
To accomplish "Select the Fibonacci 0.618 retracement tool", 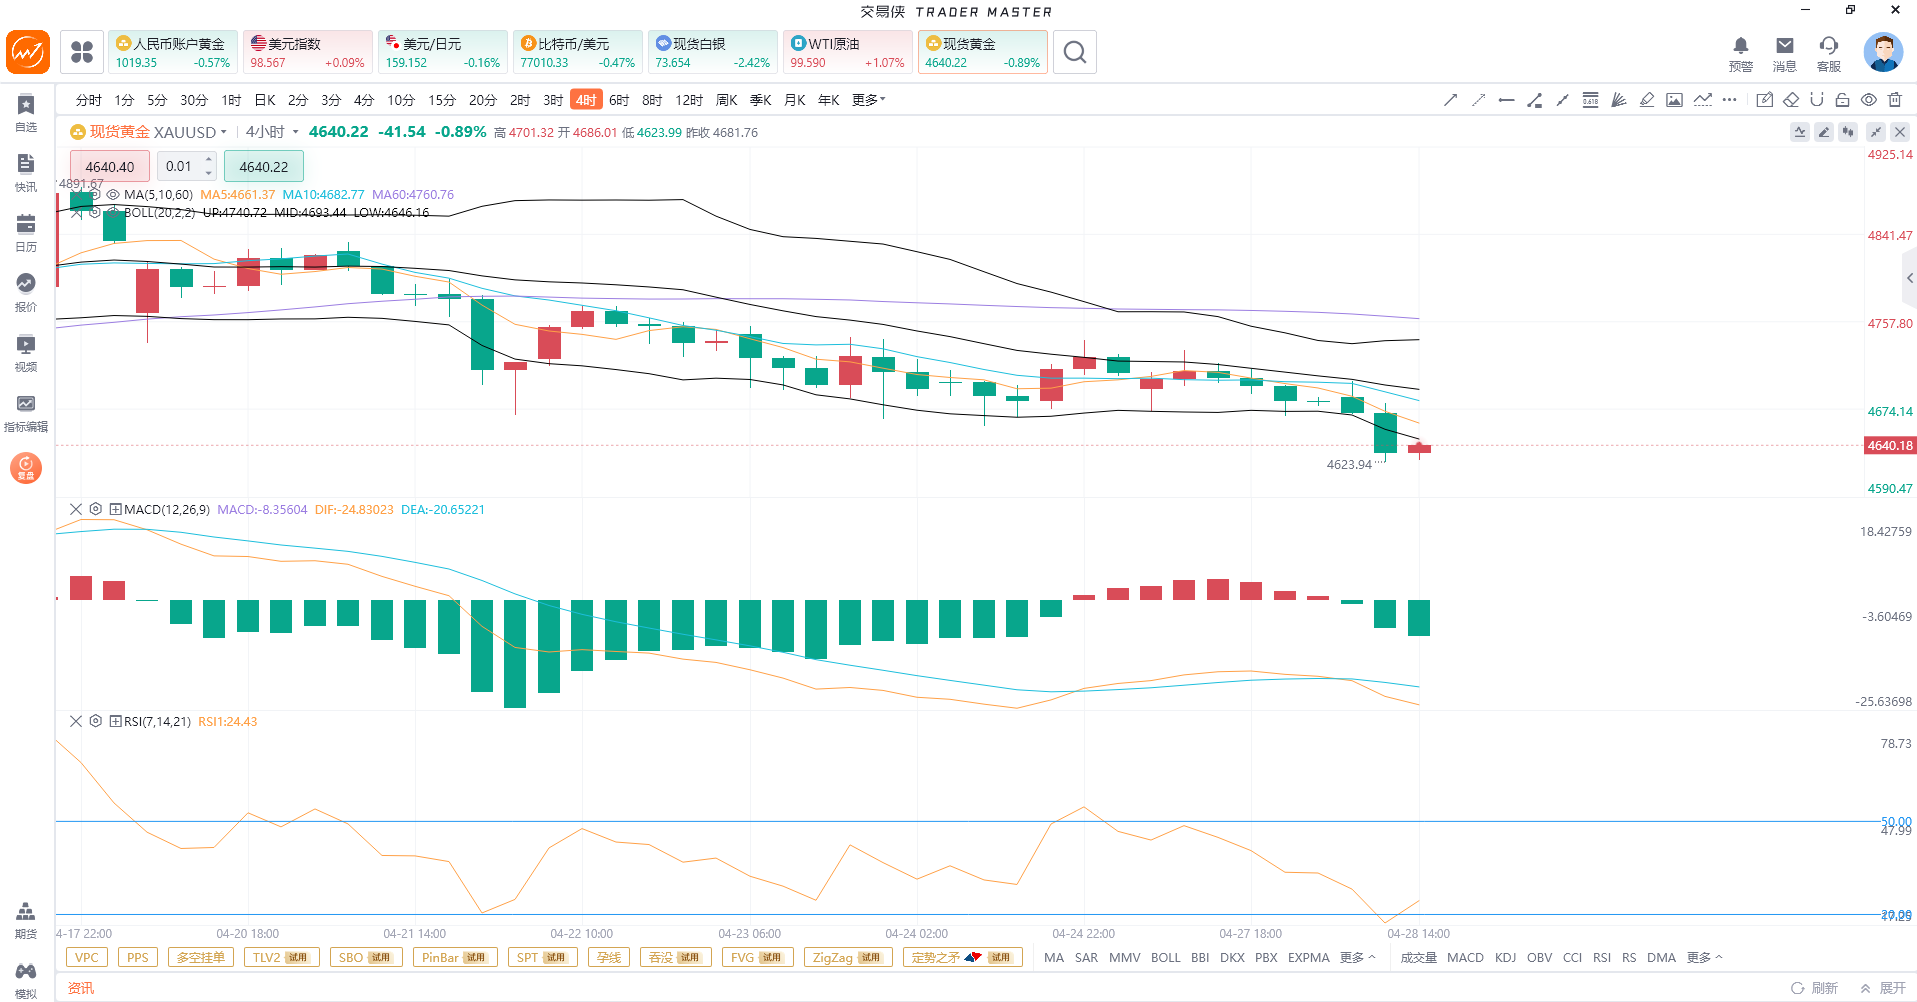I will pyautogui.click(x=1590, y=100).
